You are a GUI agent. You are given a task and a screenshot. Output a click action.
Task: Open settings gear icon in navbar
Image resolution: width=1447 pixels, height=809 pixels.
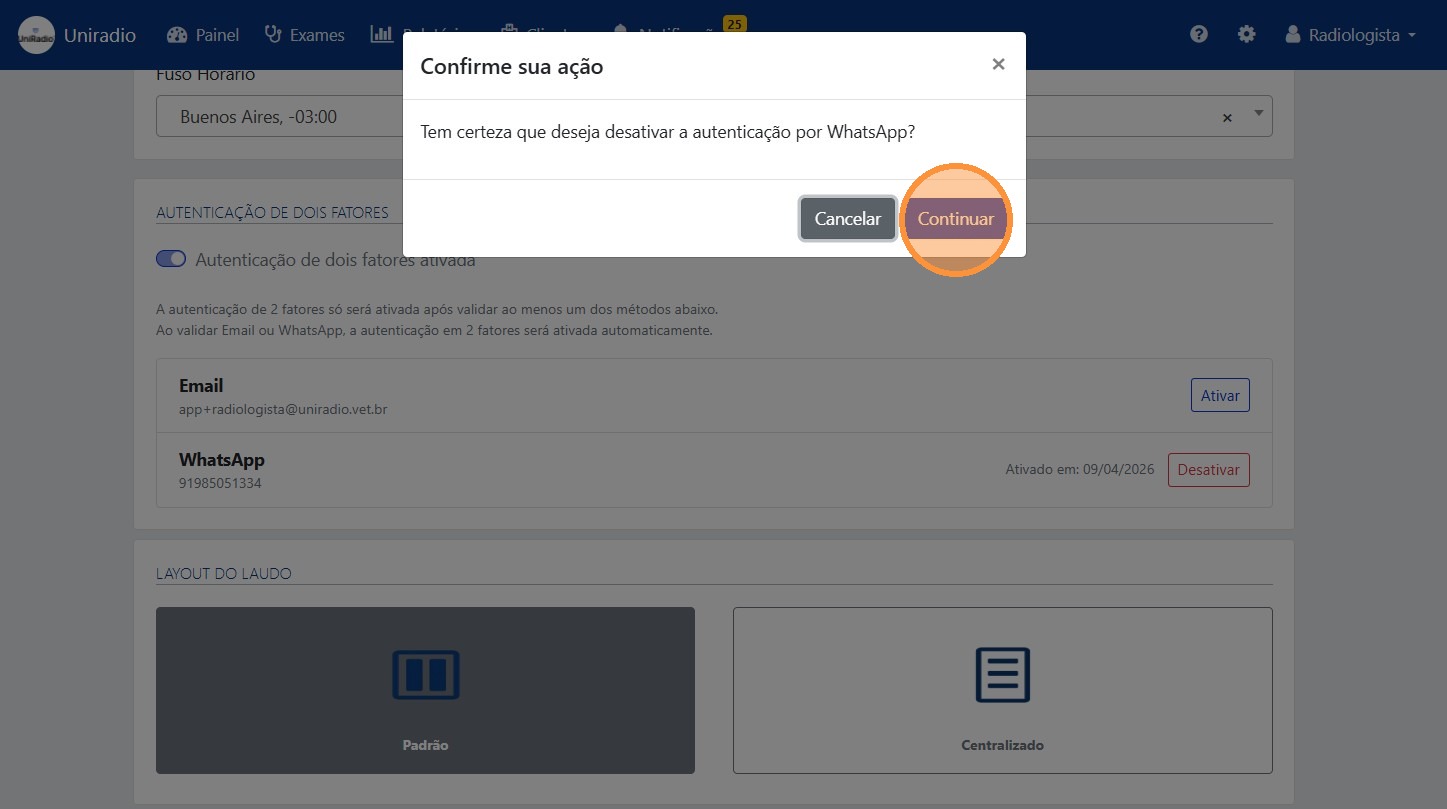(x=1246, y=34)
